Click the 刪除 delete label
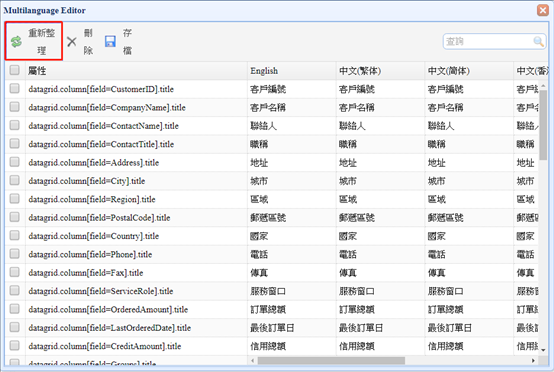The width and height of the screenshot is (554, 372). pyautogui.click(x=88, y=42)
